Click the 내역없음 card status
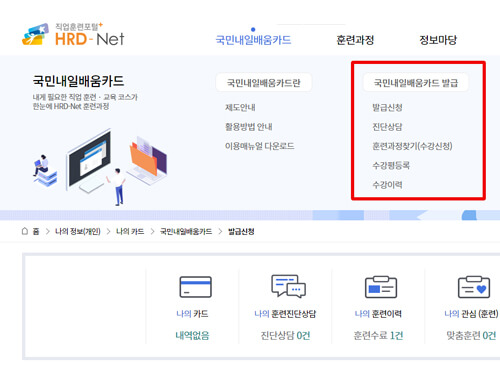This screenshot has width=500, height=370. pyautogui.click(x=192, y=335)
